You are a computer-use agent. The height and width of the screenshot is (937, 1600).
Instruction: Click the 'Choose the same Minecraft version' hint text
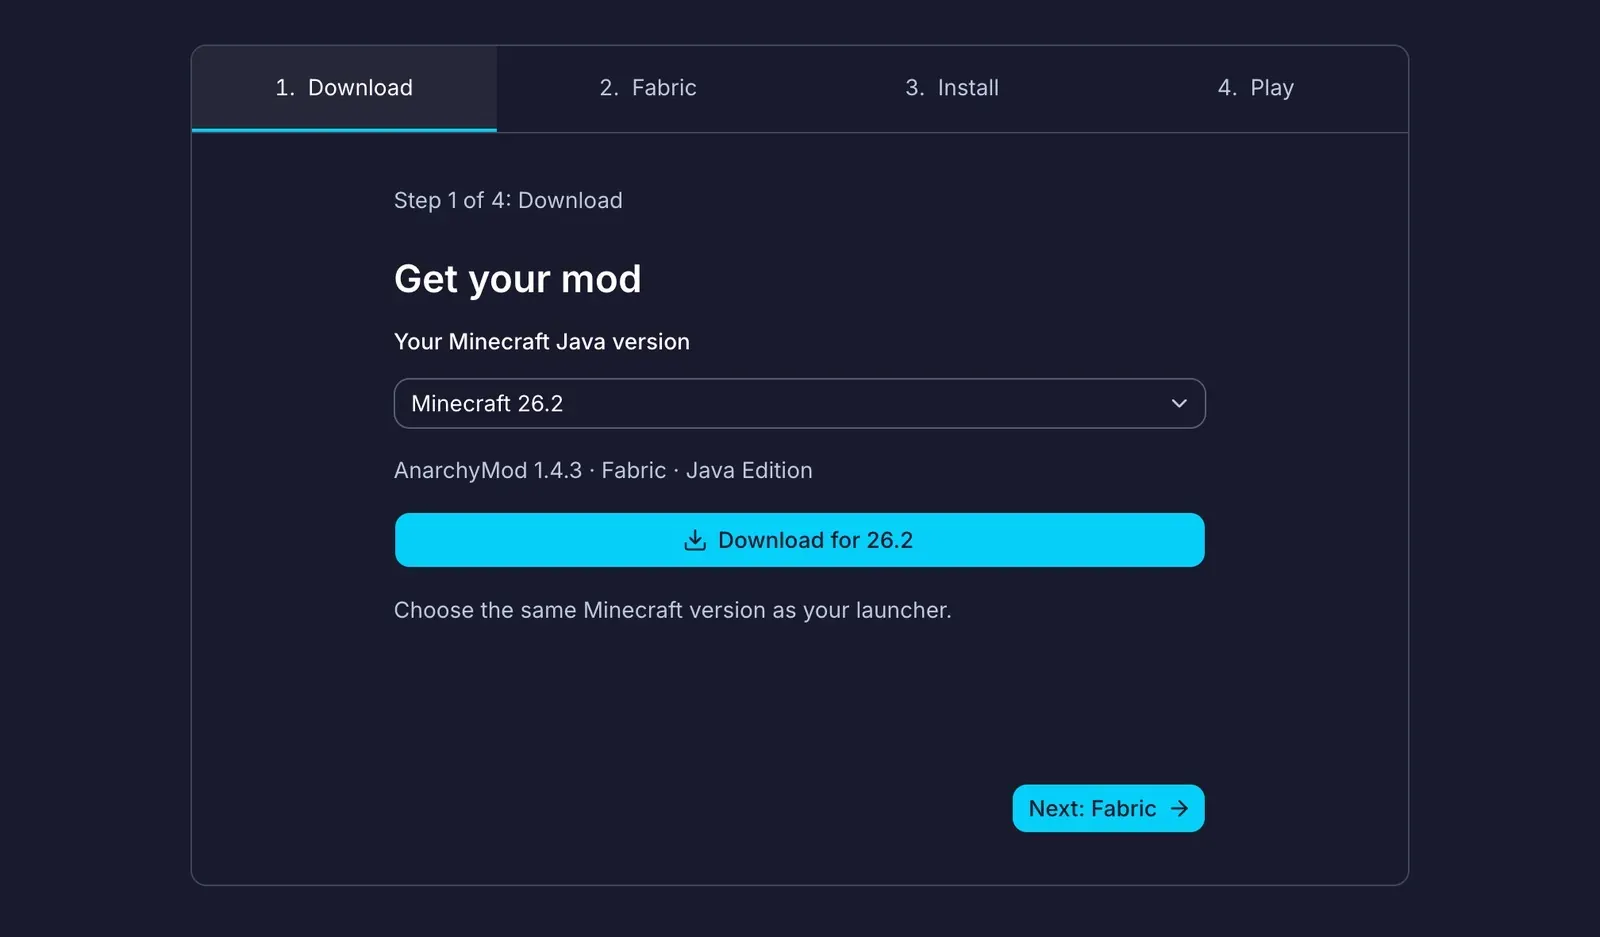673,610
